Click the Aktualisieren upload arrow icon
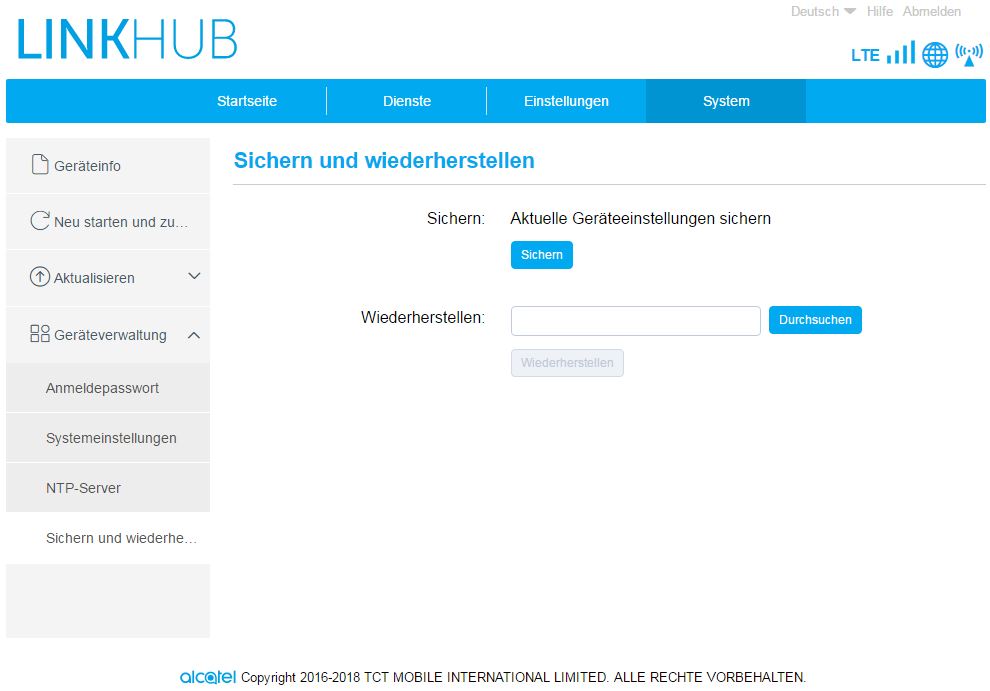This screenshot has height=691, width=990. pos(40,278)
